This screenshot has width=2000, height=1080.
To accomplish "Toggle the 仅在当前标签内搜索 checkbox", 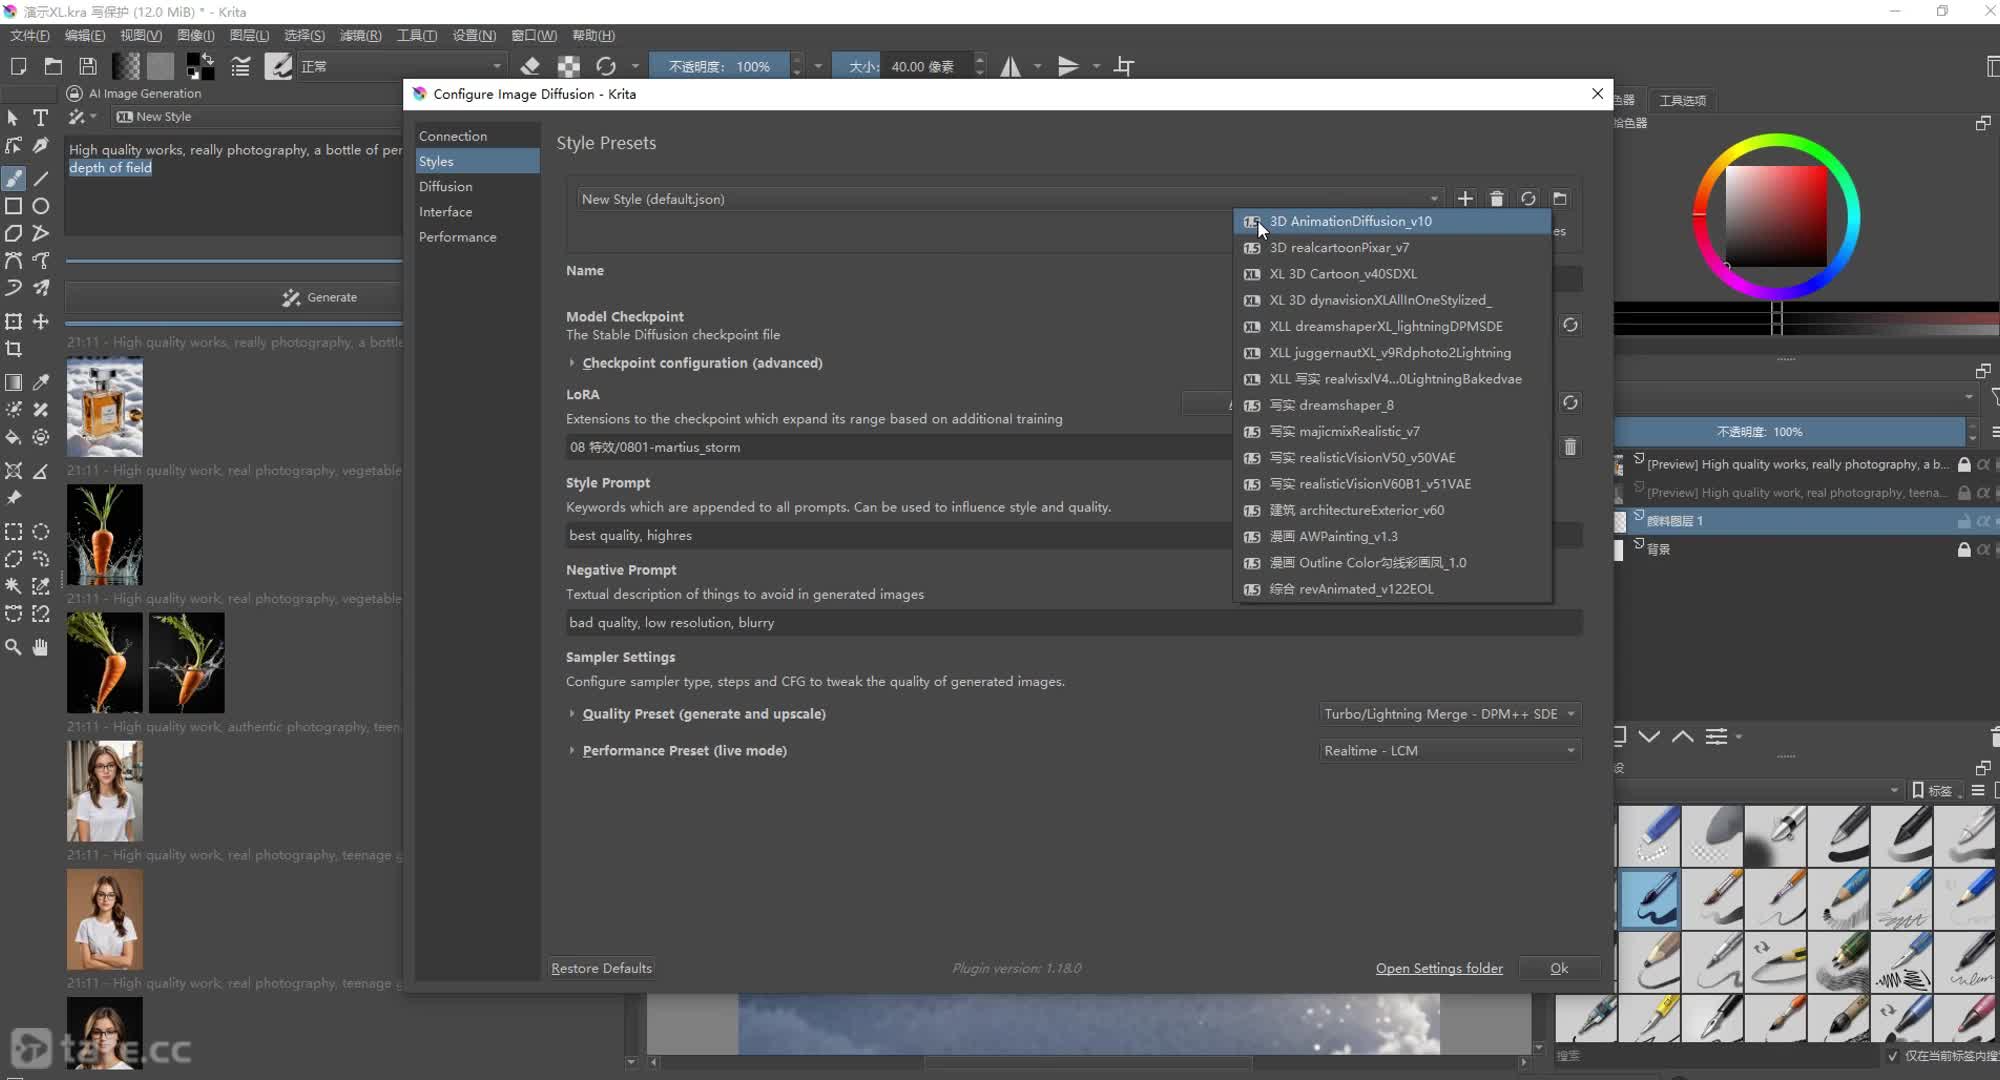I will (1892, 1055).
